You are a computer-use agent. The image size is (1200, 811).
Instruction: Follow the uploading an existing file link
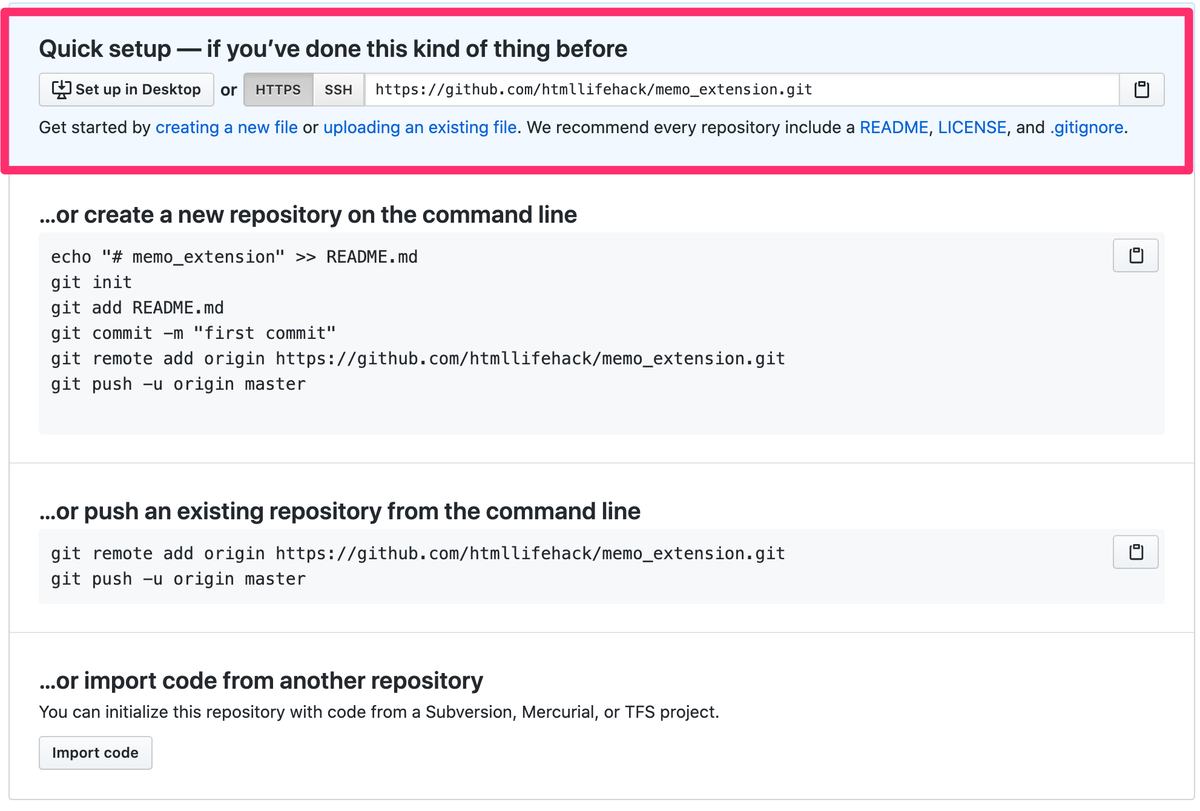pos(420,128)
